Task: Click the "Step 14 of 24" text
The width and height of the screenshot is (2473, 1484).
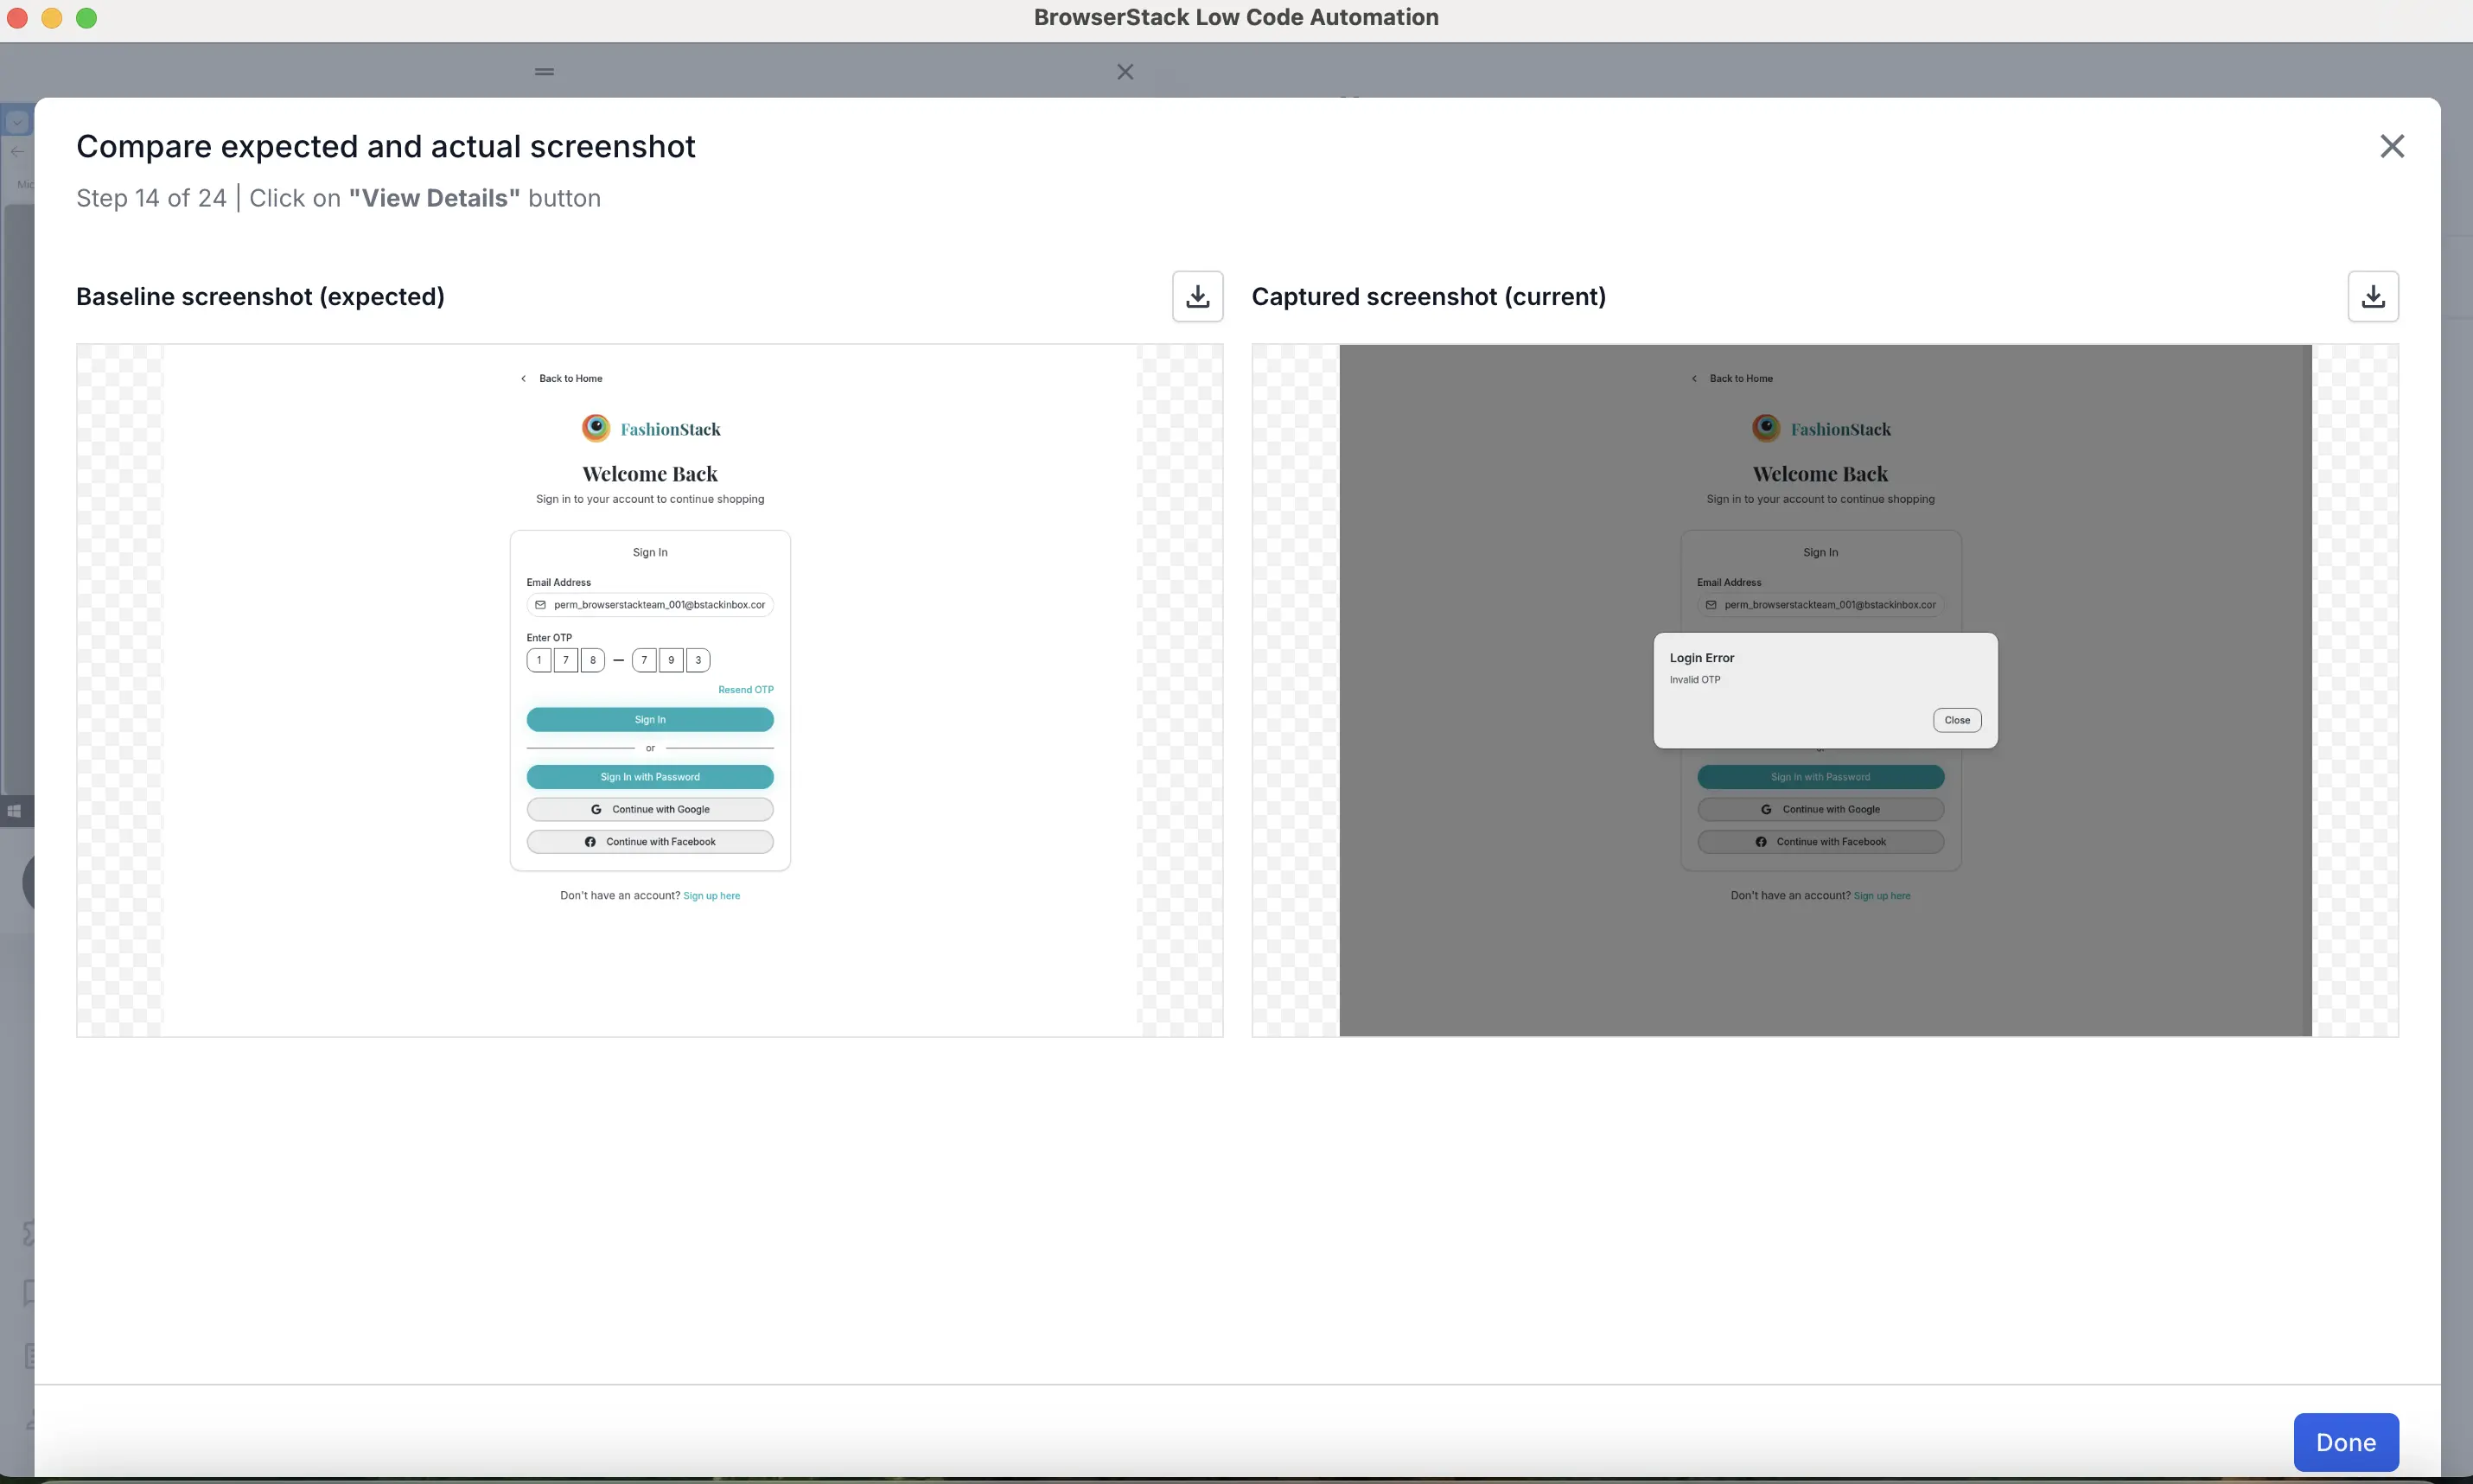Action: pyautogui.click(x=151, y=198)
